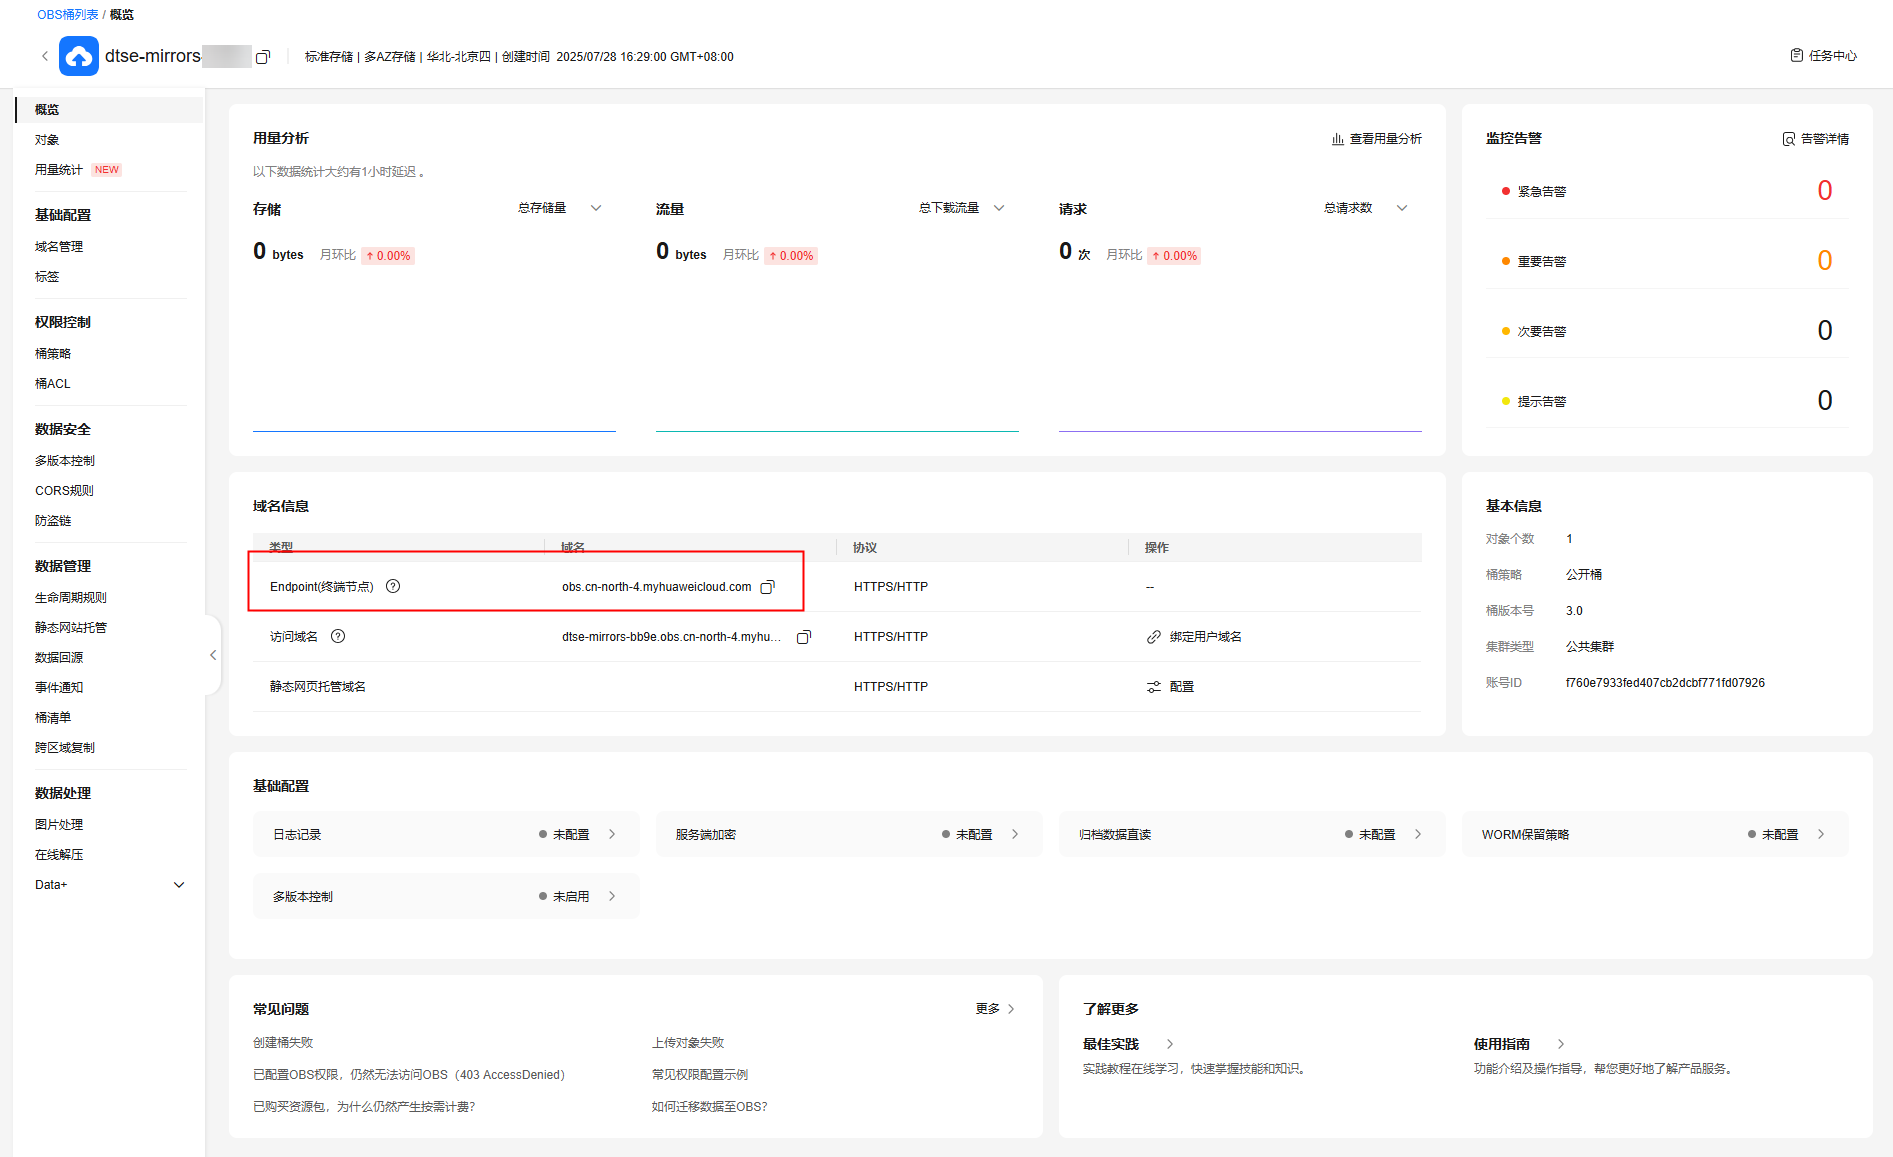Collapse the left sidebar panel handle

click(213, 655)
